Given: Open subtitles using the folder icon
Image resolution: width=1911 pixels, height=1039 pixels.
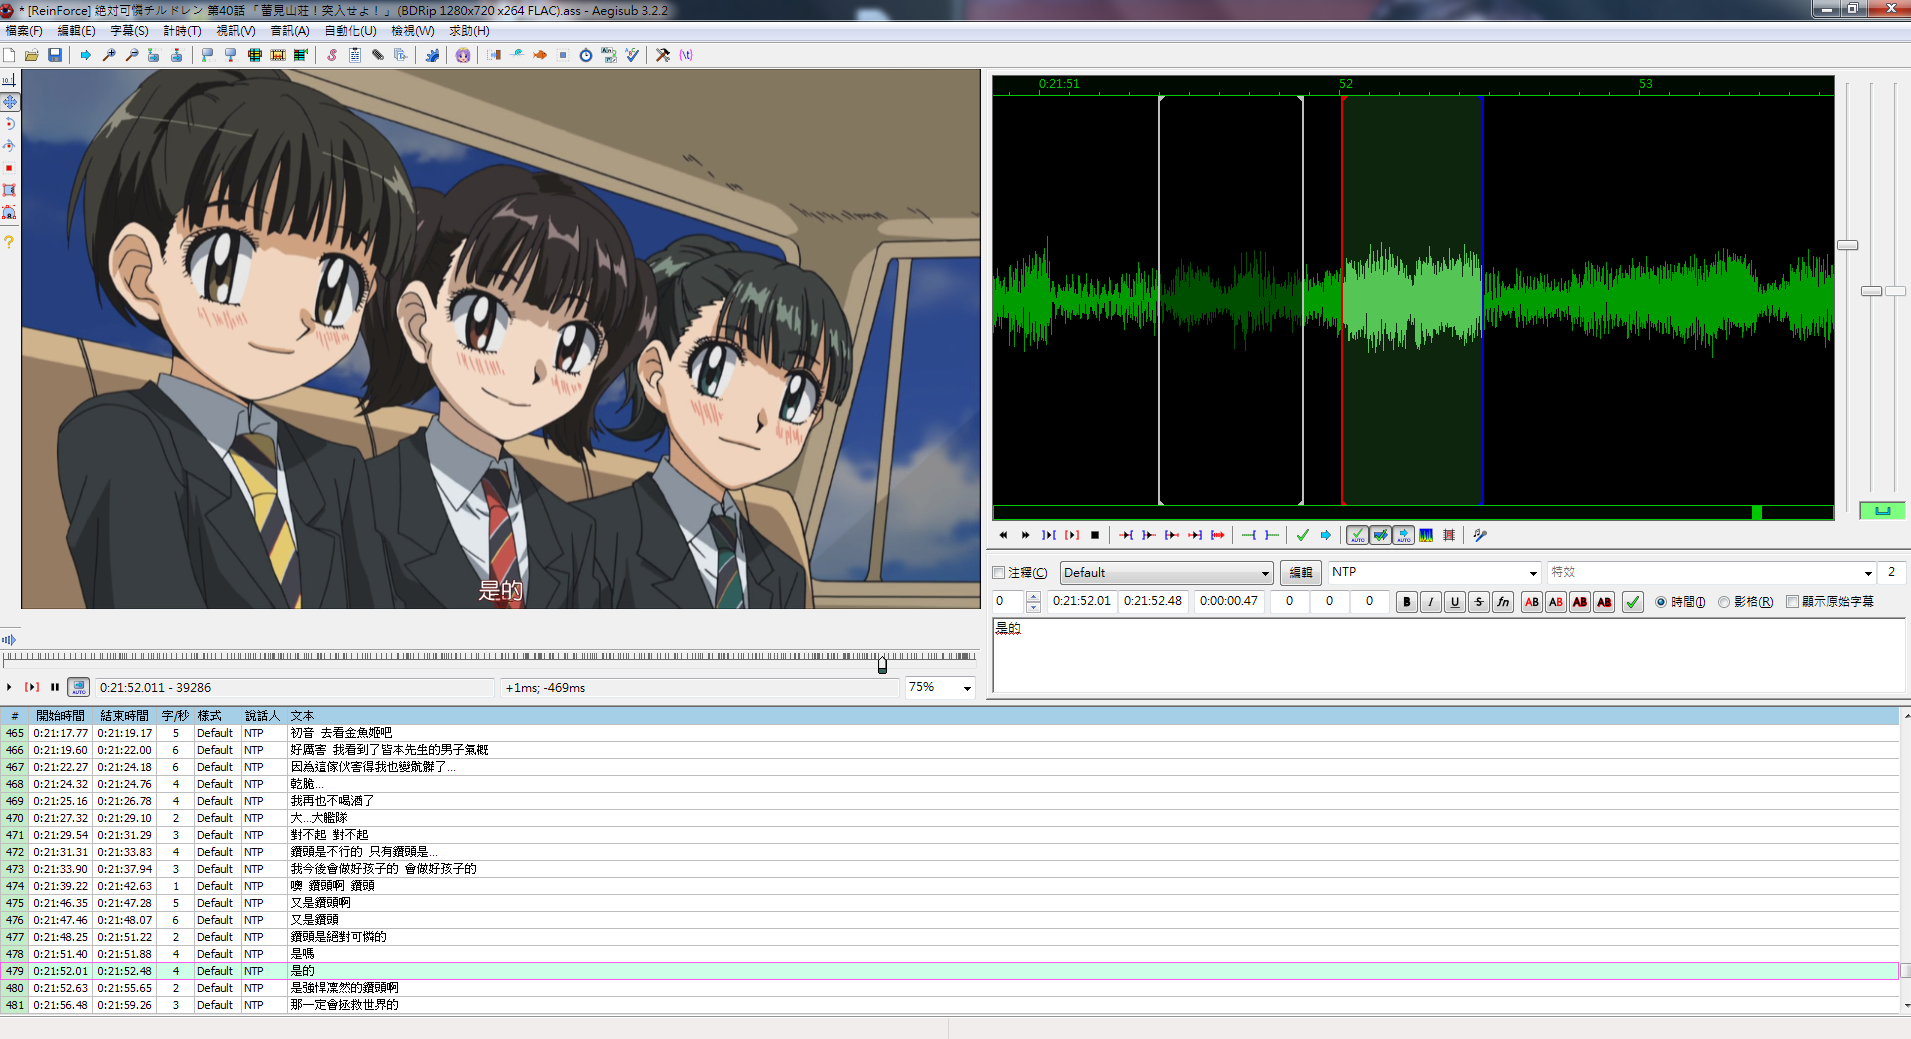Looking at the screenshot, I should pos(32,55).
